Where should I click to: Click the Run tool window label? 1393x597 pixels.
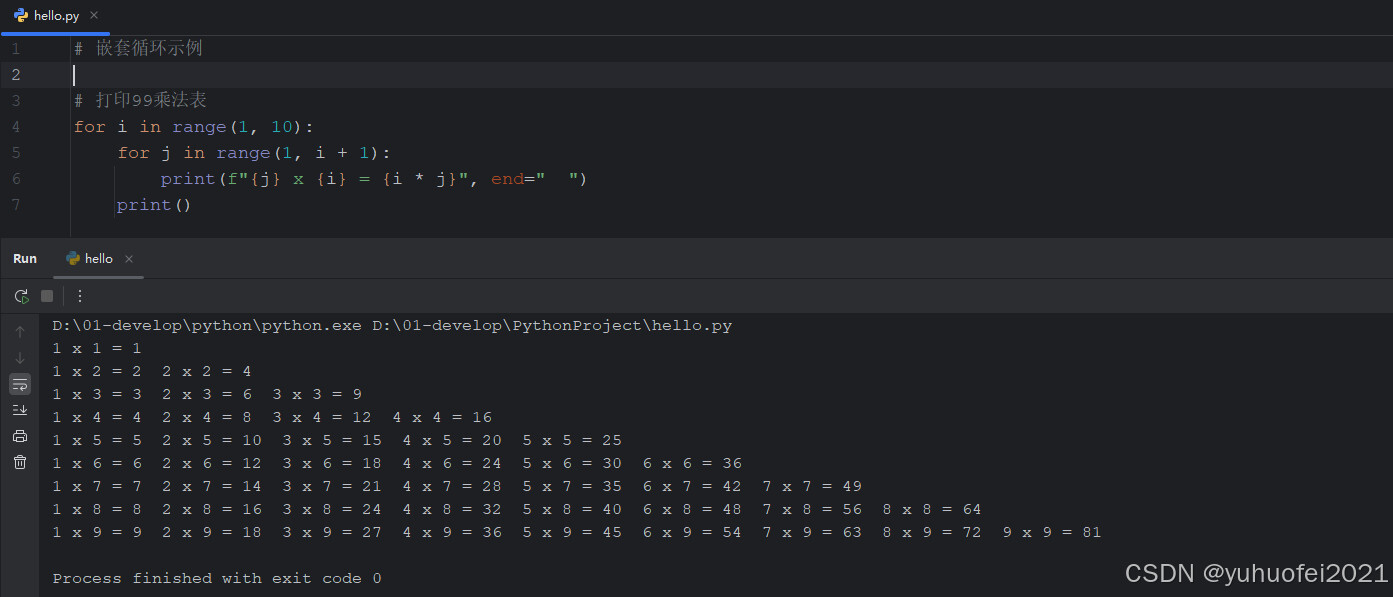[x=25, y=258]
